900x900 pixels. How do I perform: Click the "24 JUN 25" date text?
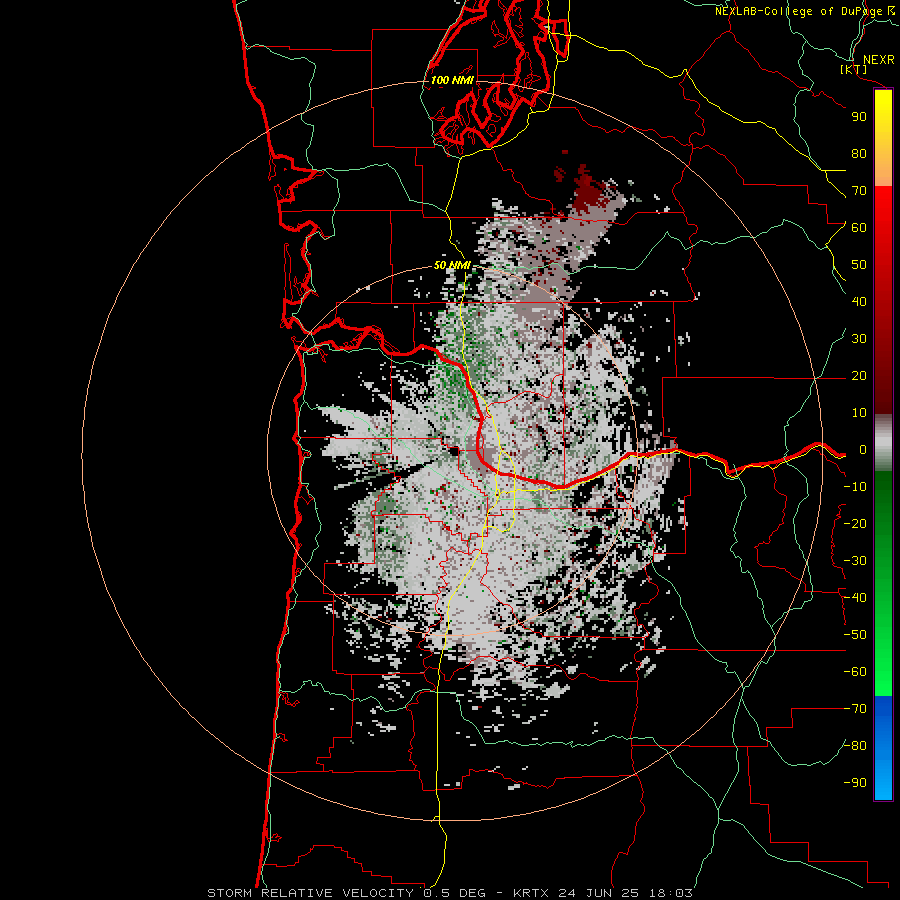click(x=597, y=893)
